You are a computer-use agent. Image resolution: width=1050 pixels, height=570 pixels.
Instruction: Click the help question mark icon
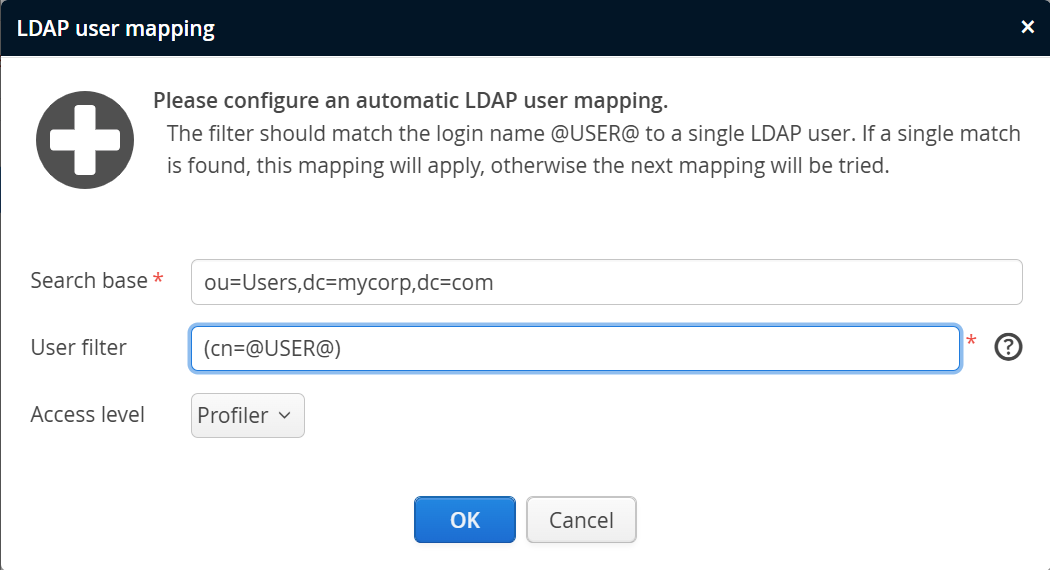pos(1009,348)
